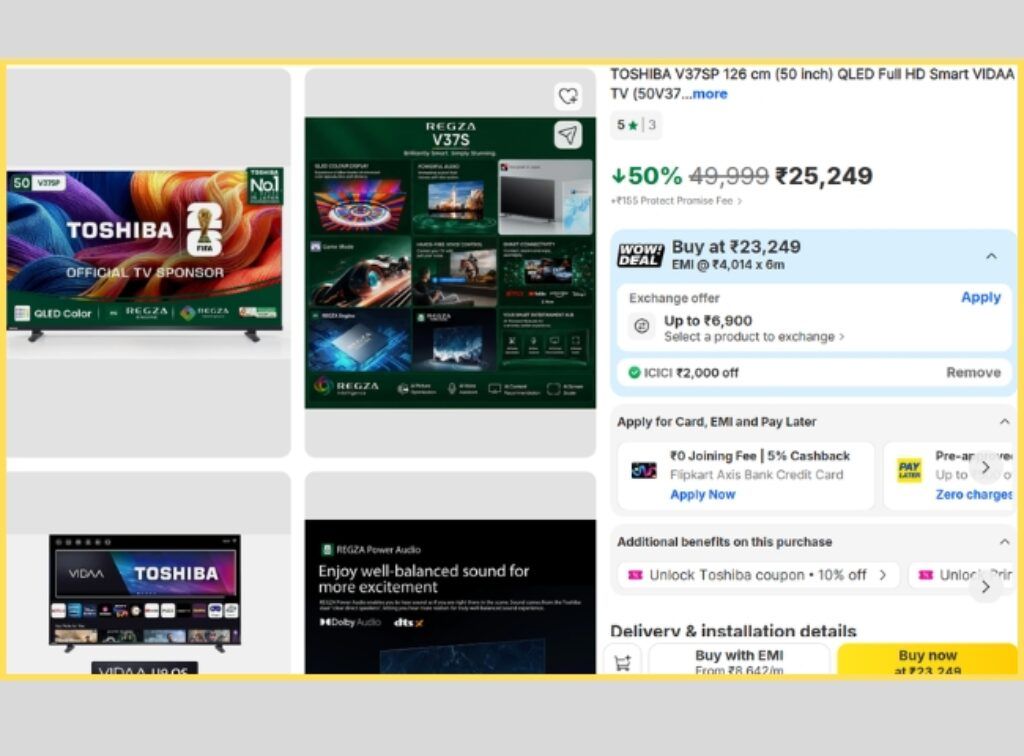Click the Pay Later logo icon
This screenshot has height=756, width=1024.
[x=909, y=469]
